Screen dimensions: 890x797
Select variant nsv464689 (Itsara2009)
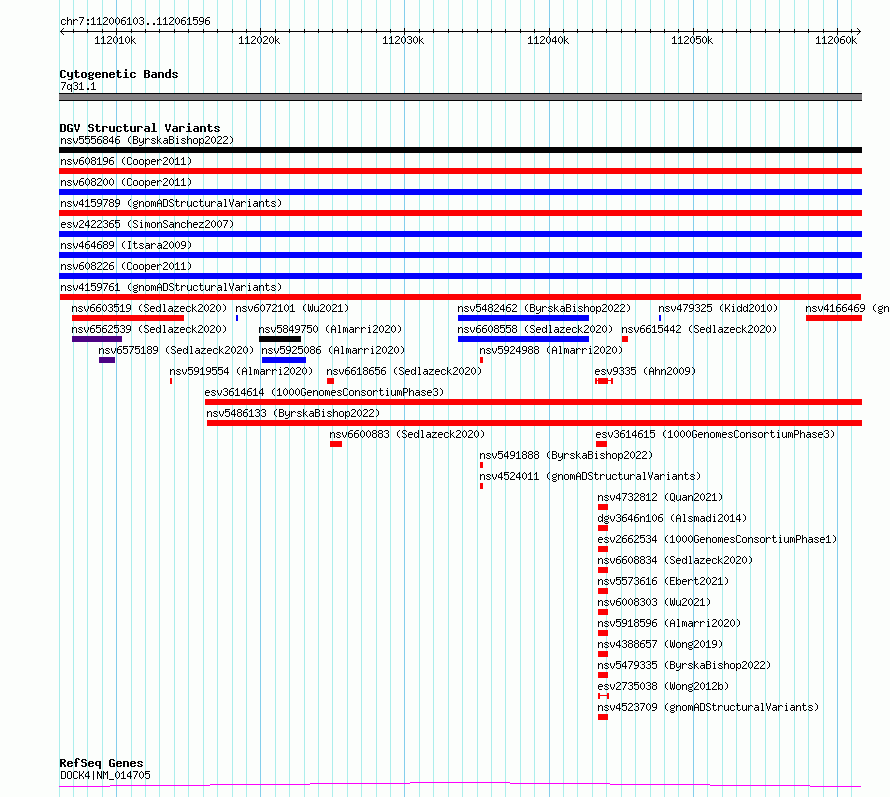[126, 245]
